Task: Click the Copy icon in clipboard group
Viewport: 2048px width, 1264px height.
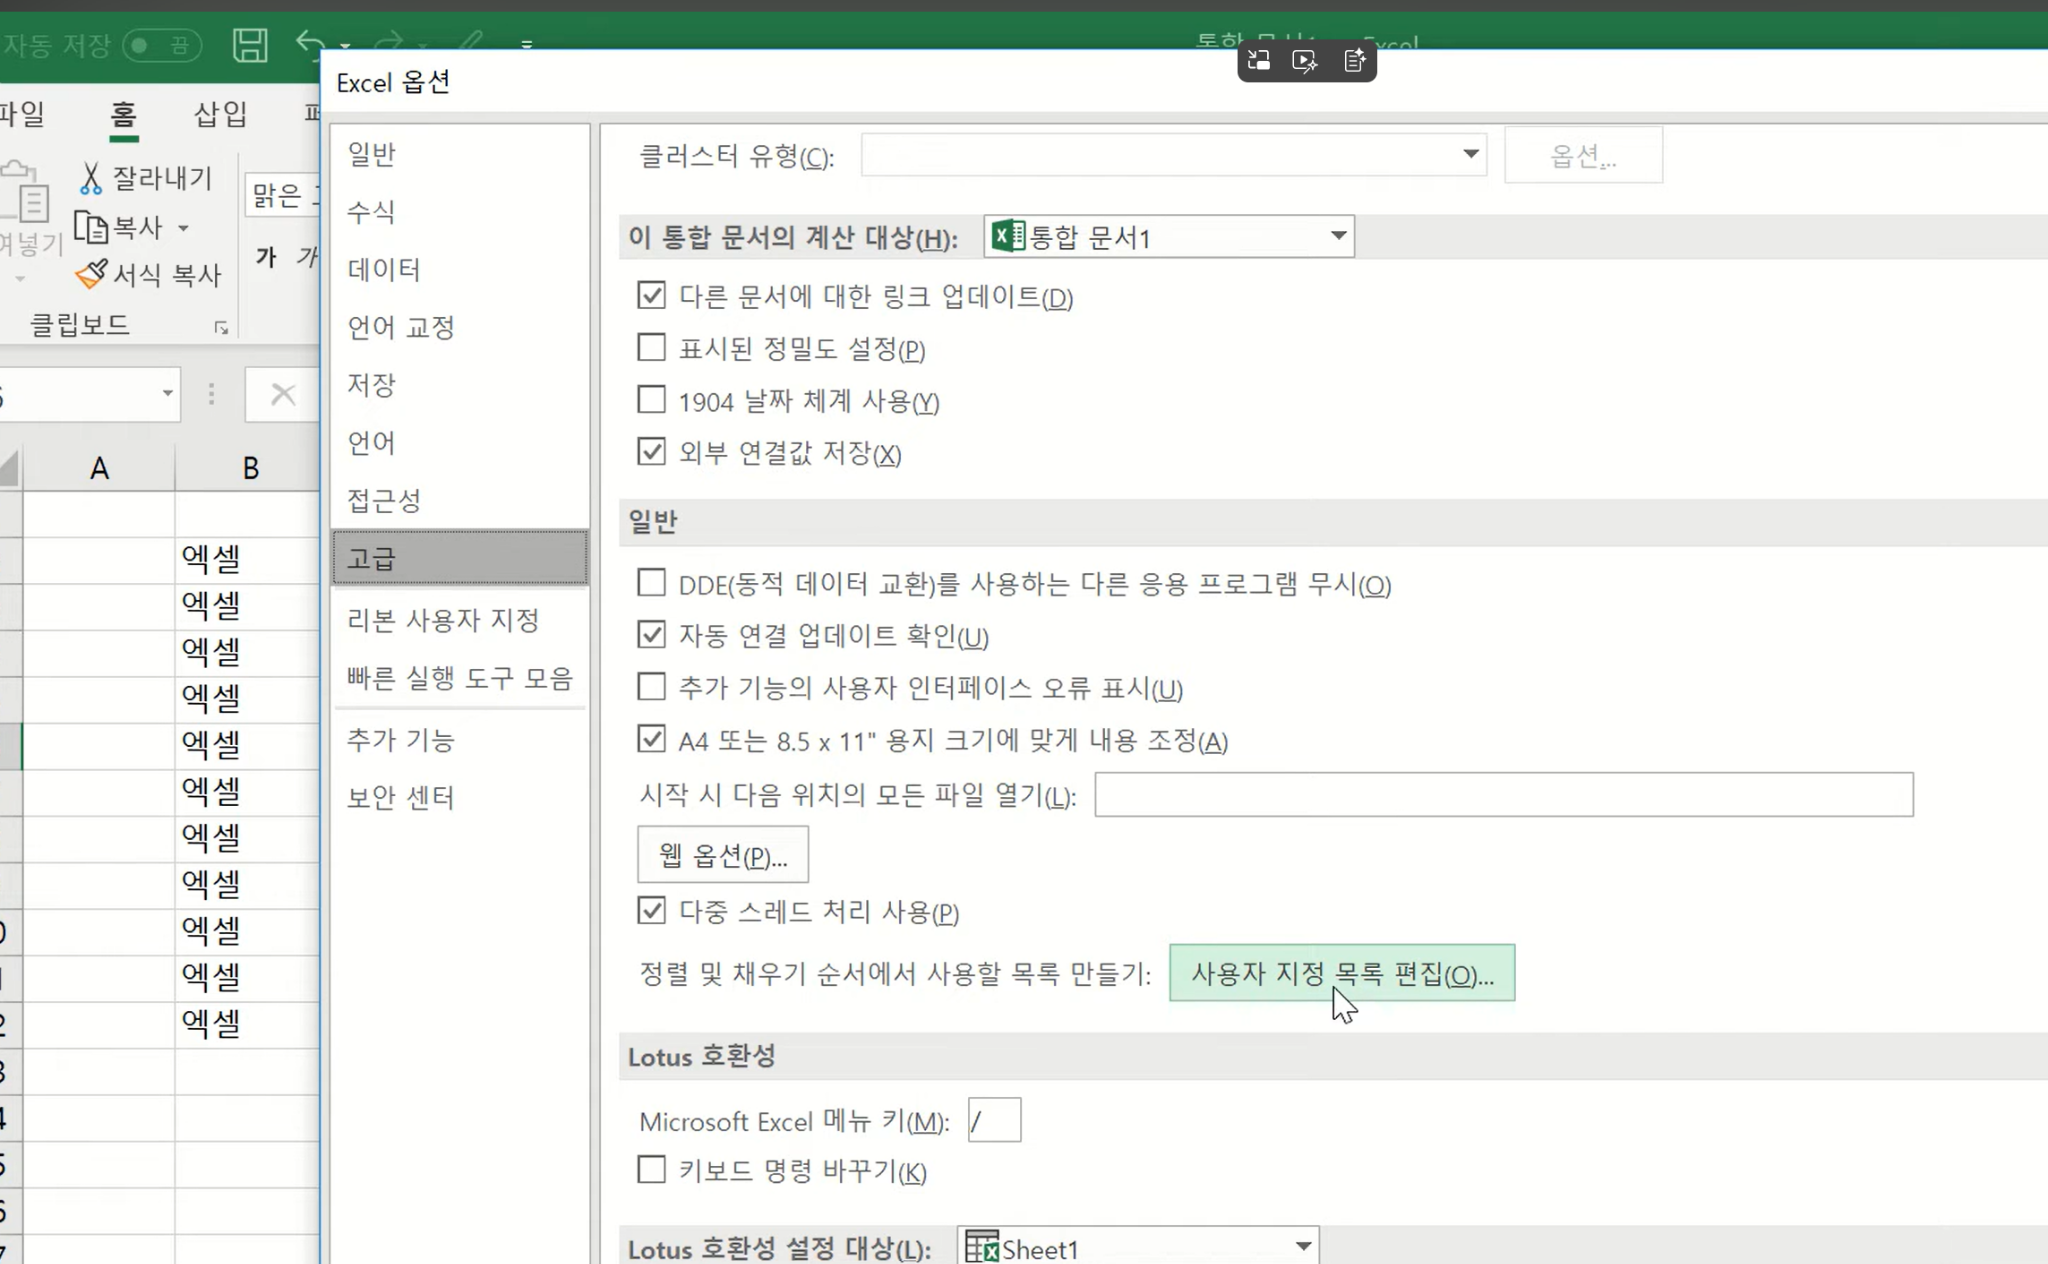Action: (92, 228)
